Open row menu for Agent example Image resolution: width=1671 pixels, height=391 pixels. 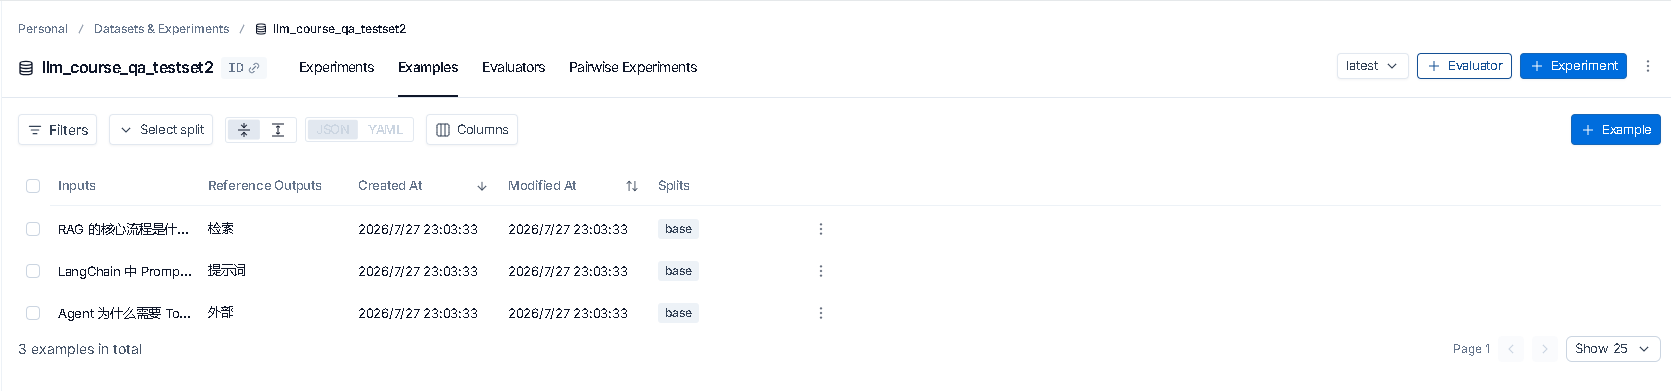click(821, 313)
